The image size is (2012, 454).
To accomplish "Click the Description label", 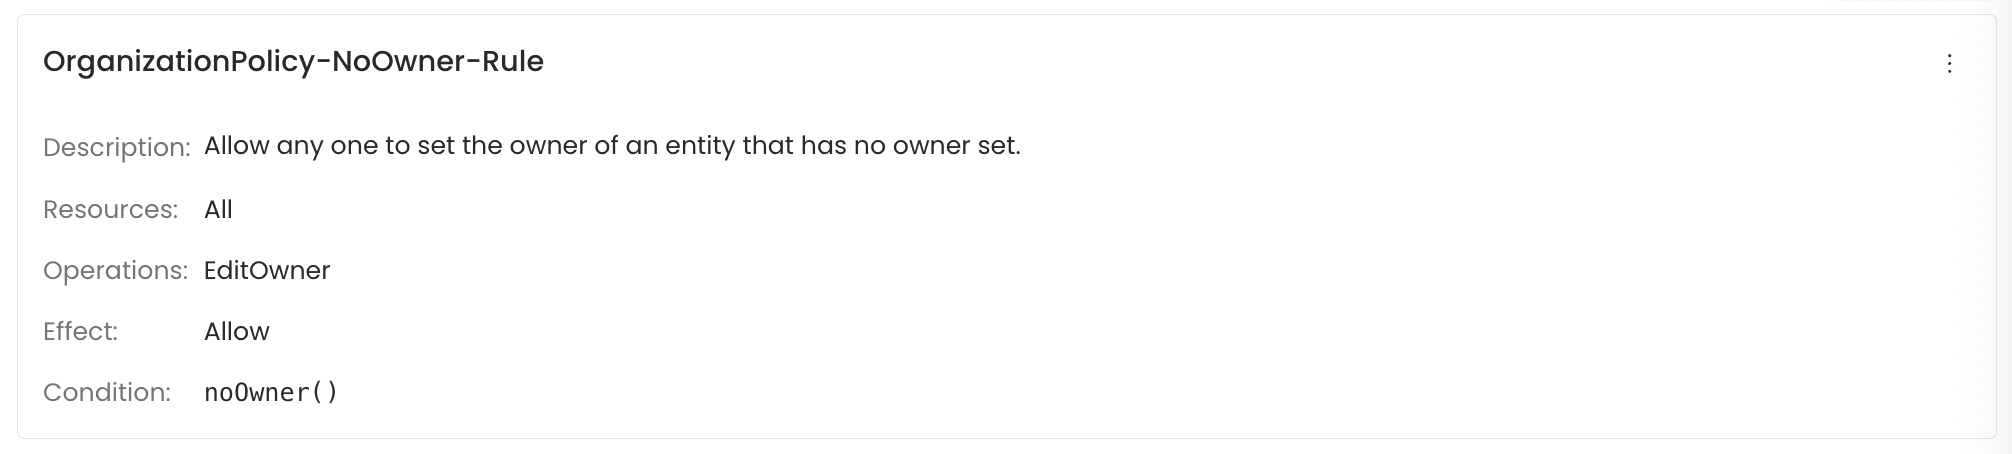I will click(116, 147).
